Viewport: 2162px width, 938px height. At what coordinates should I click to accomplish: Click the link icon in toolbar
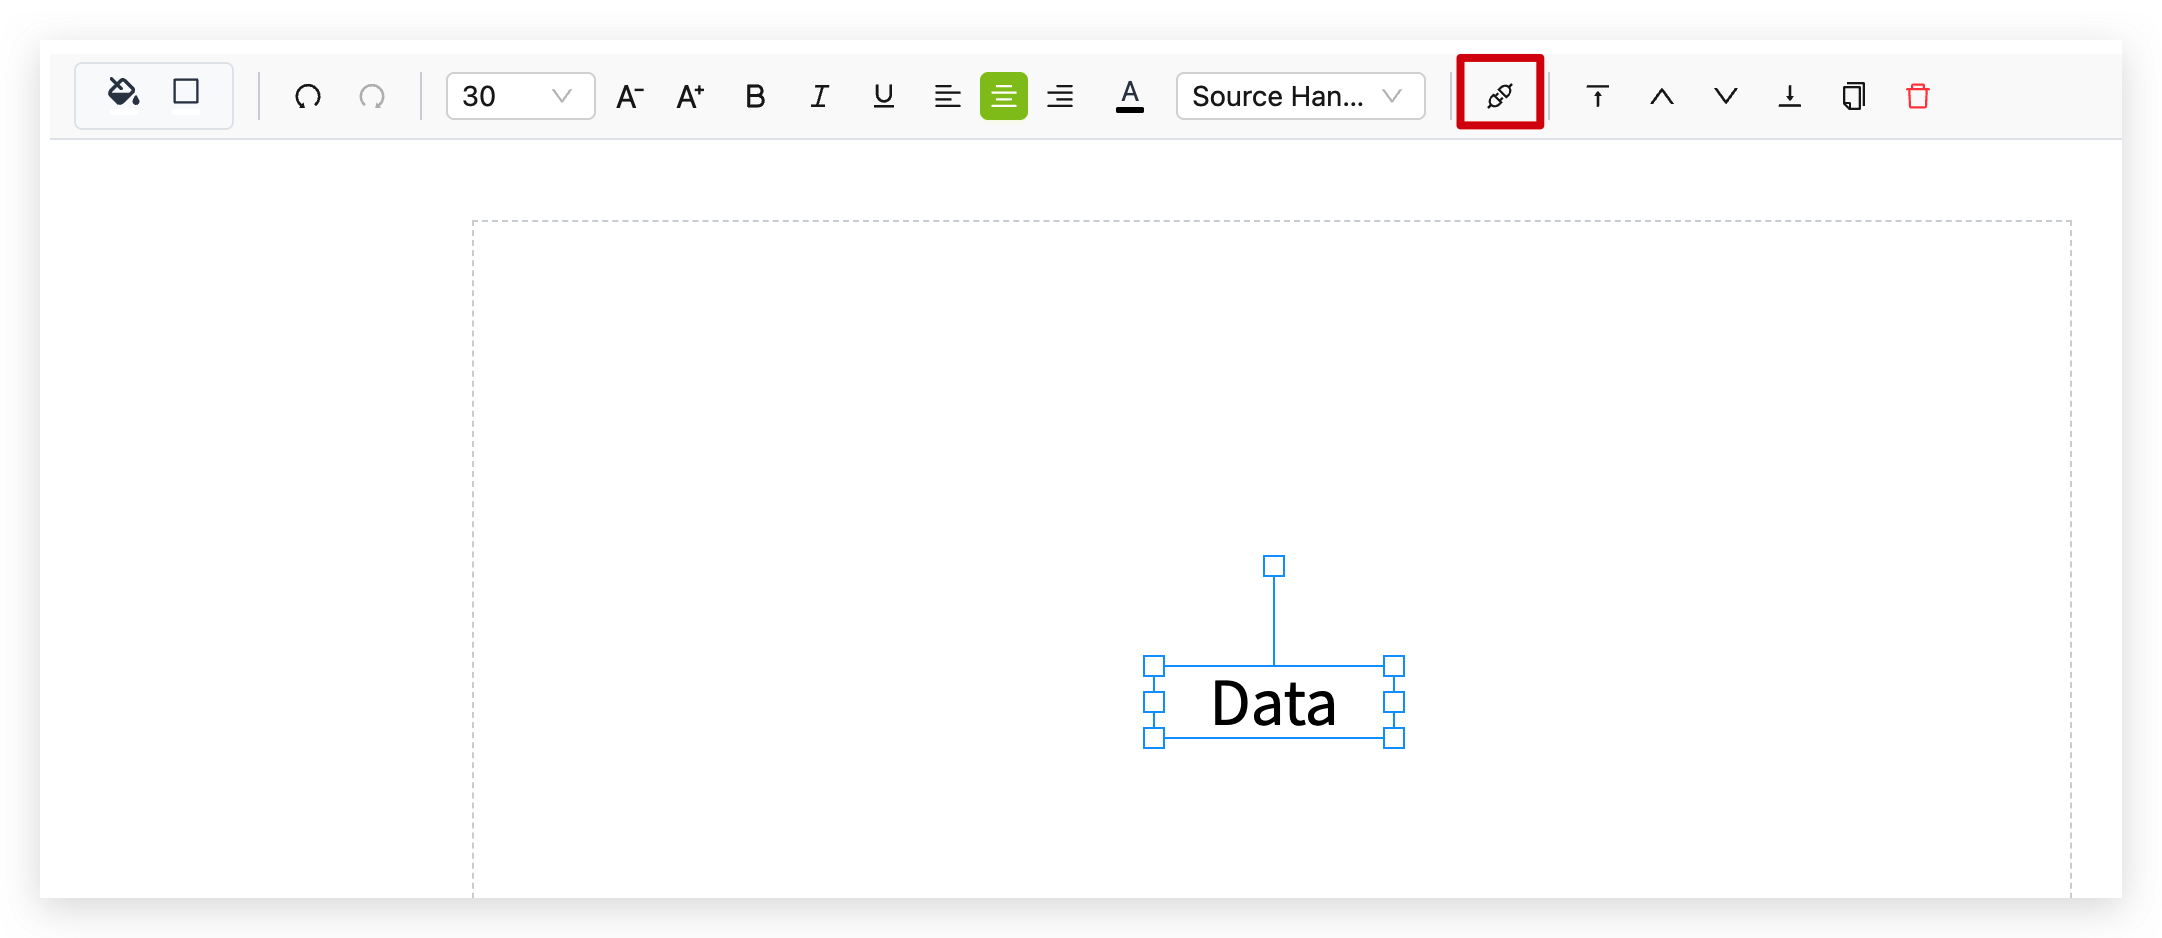coord(1499,96)
